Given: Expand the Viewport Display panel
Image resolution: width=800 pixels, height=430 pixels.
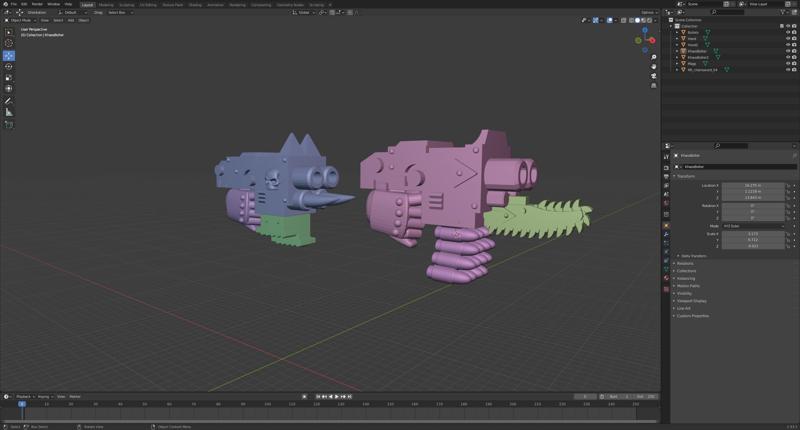Looking at the screenshot, I should (692, 300).
